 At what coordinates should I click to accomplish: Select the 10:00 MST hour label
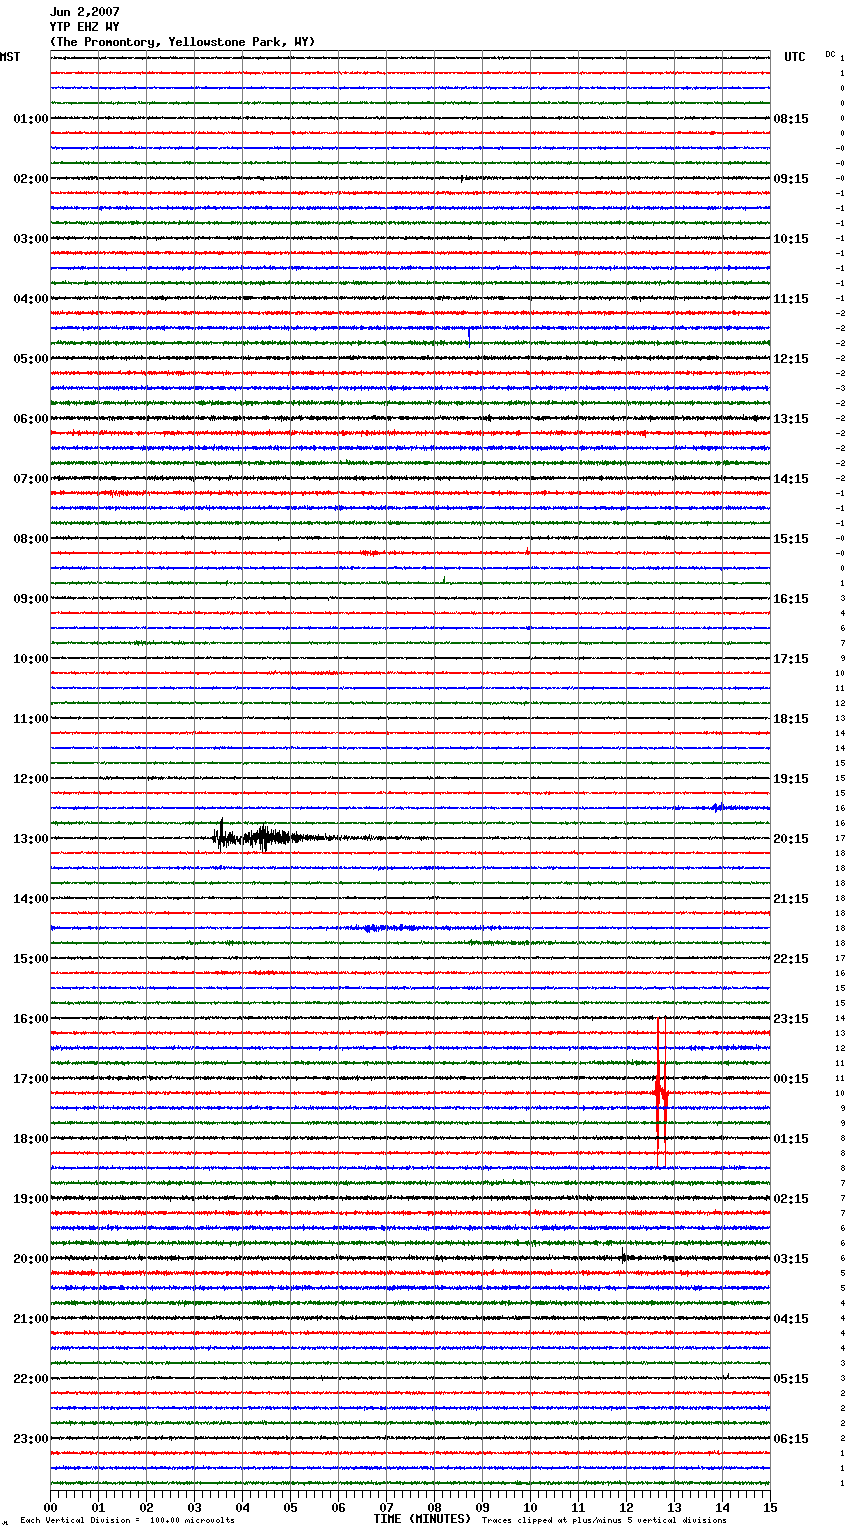(31, 659)
